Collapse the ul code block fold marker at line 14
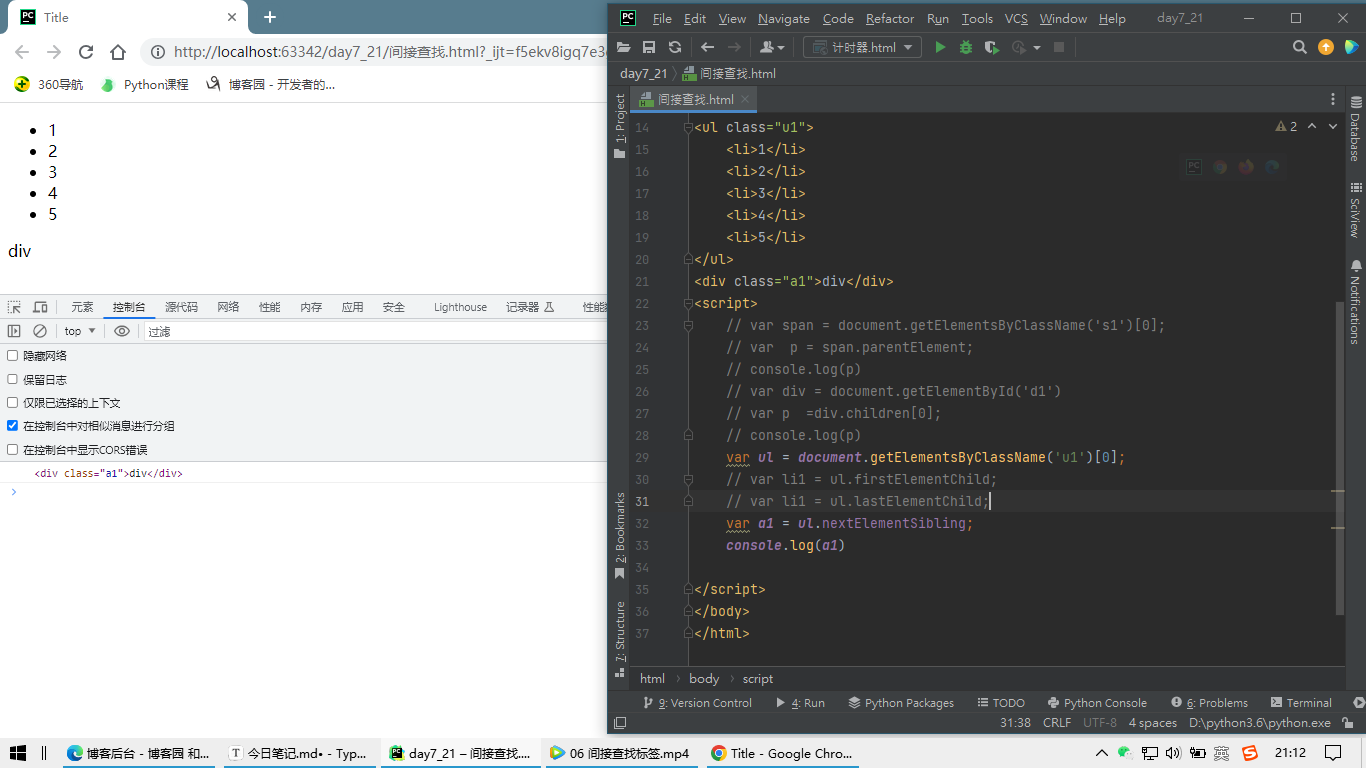The height and width of the screenshot is (768, 1366). pyautogui.click(x=687, y=128)
